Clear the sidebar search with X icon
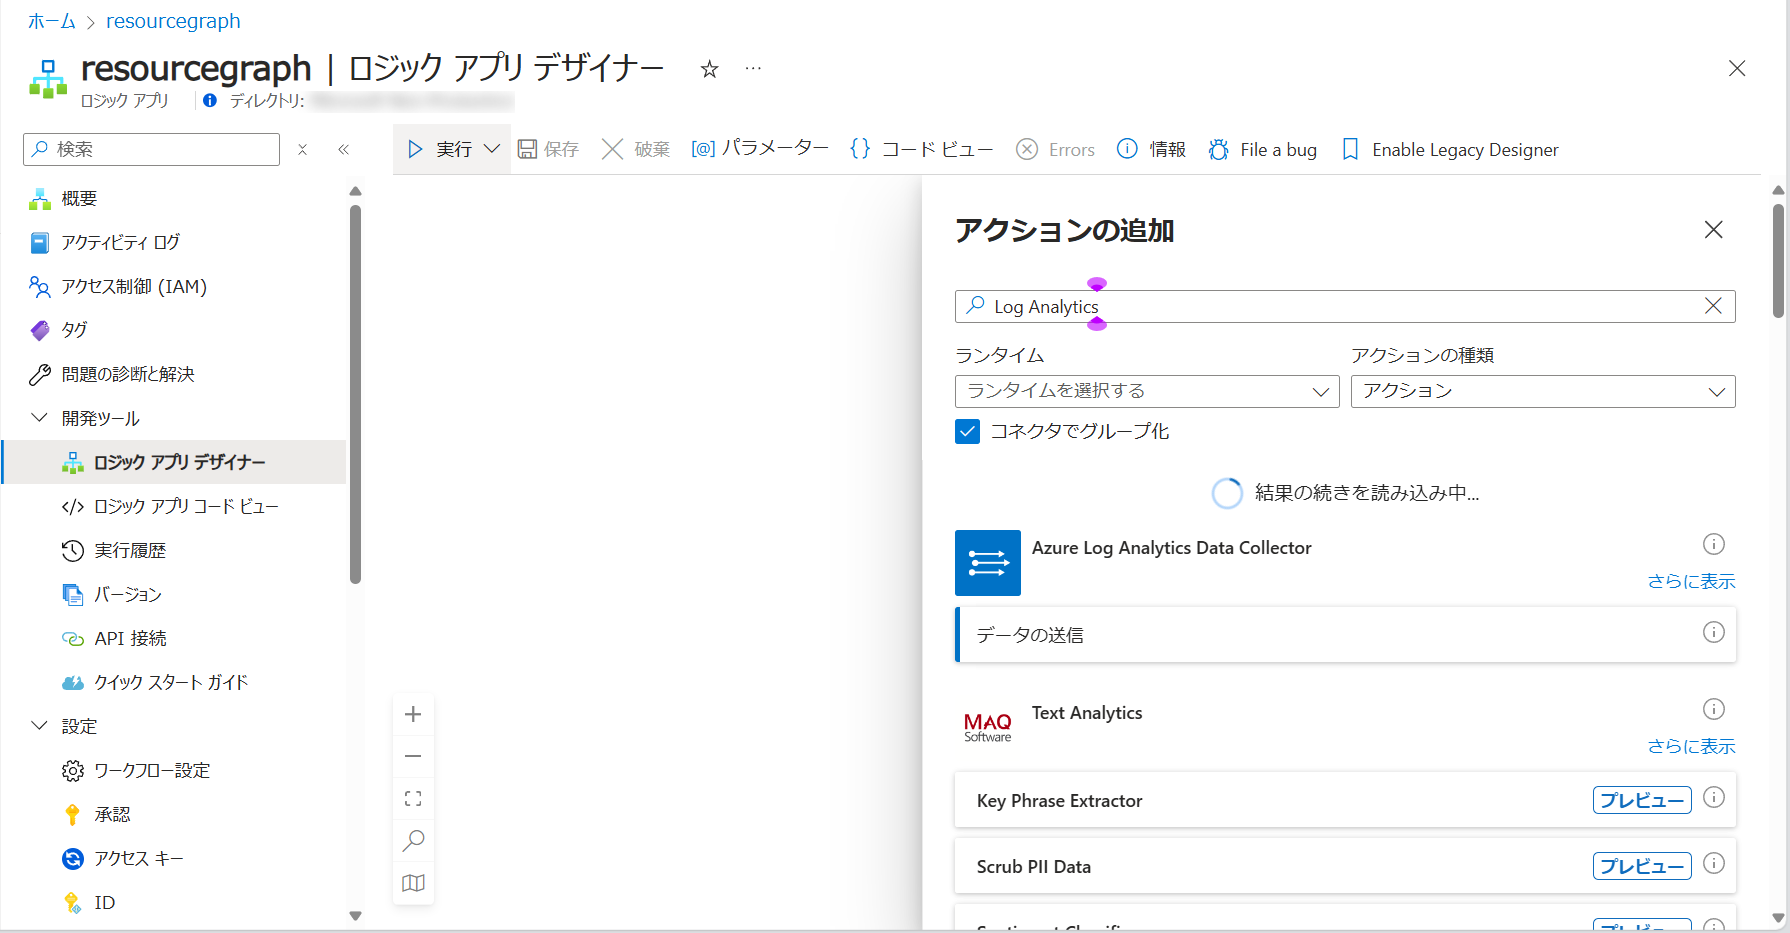This screenshot has width=1790, height=933. [302, 149]
